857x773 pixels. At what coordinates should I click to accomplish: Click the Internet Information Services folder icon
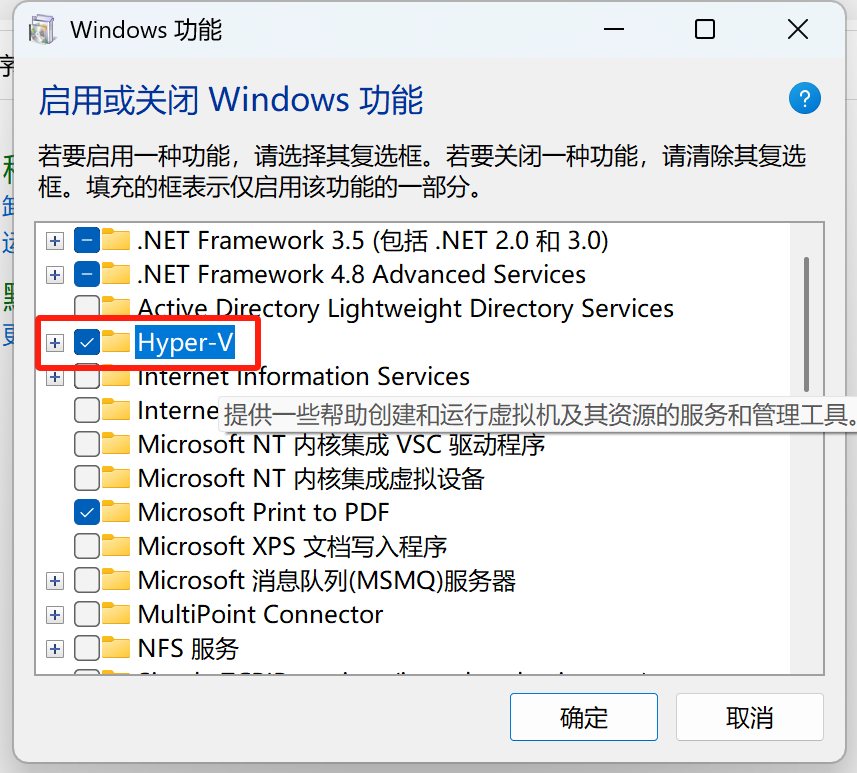[117, 377]
